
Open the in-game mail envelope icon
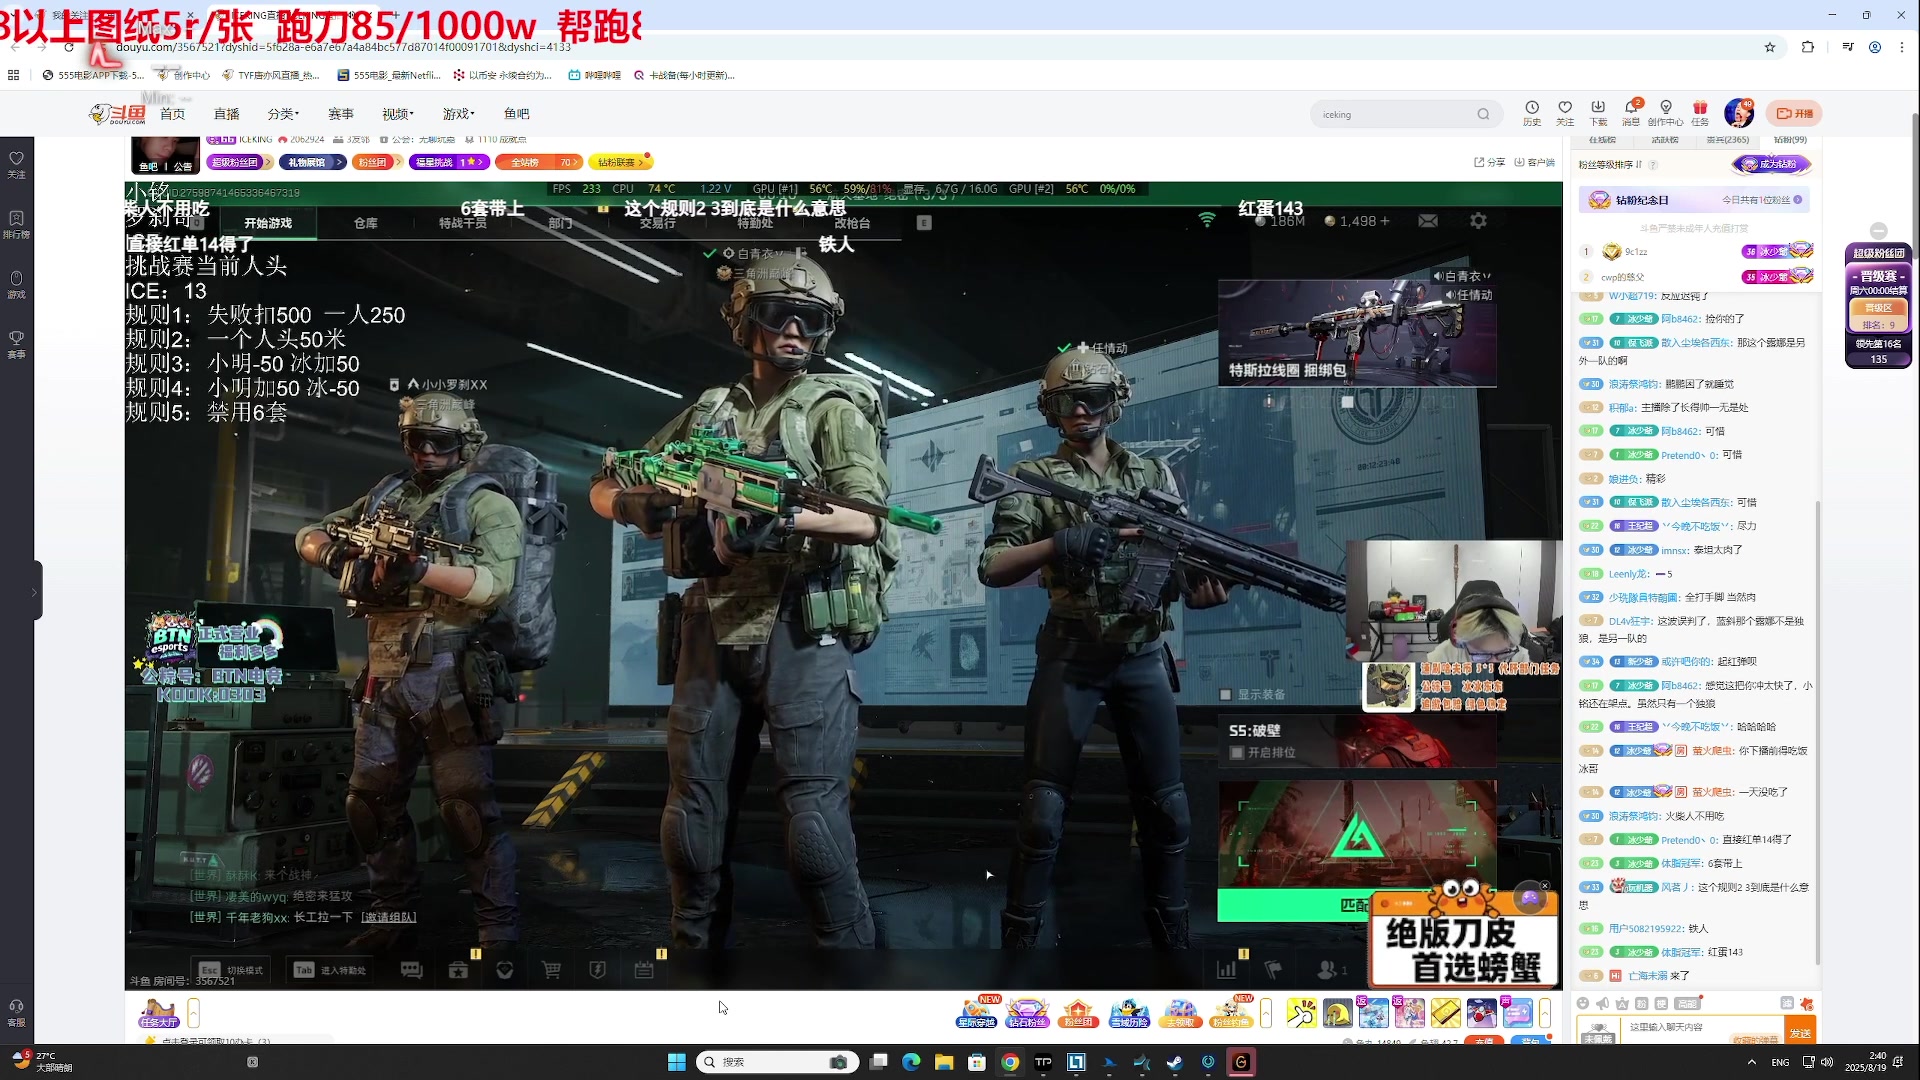(x=1428, y=221)
